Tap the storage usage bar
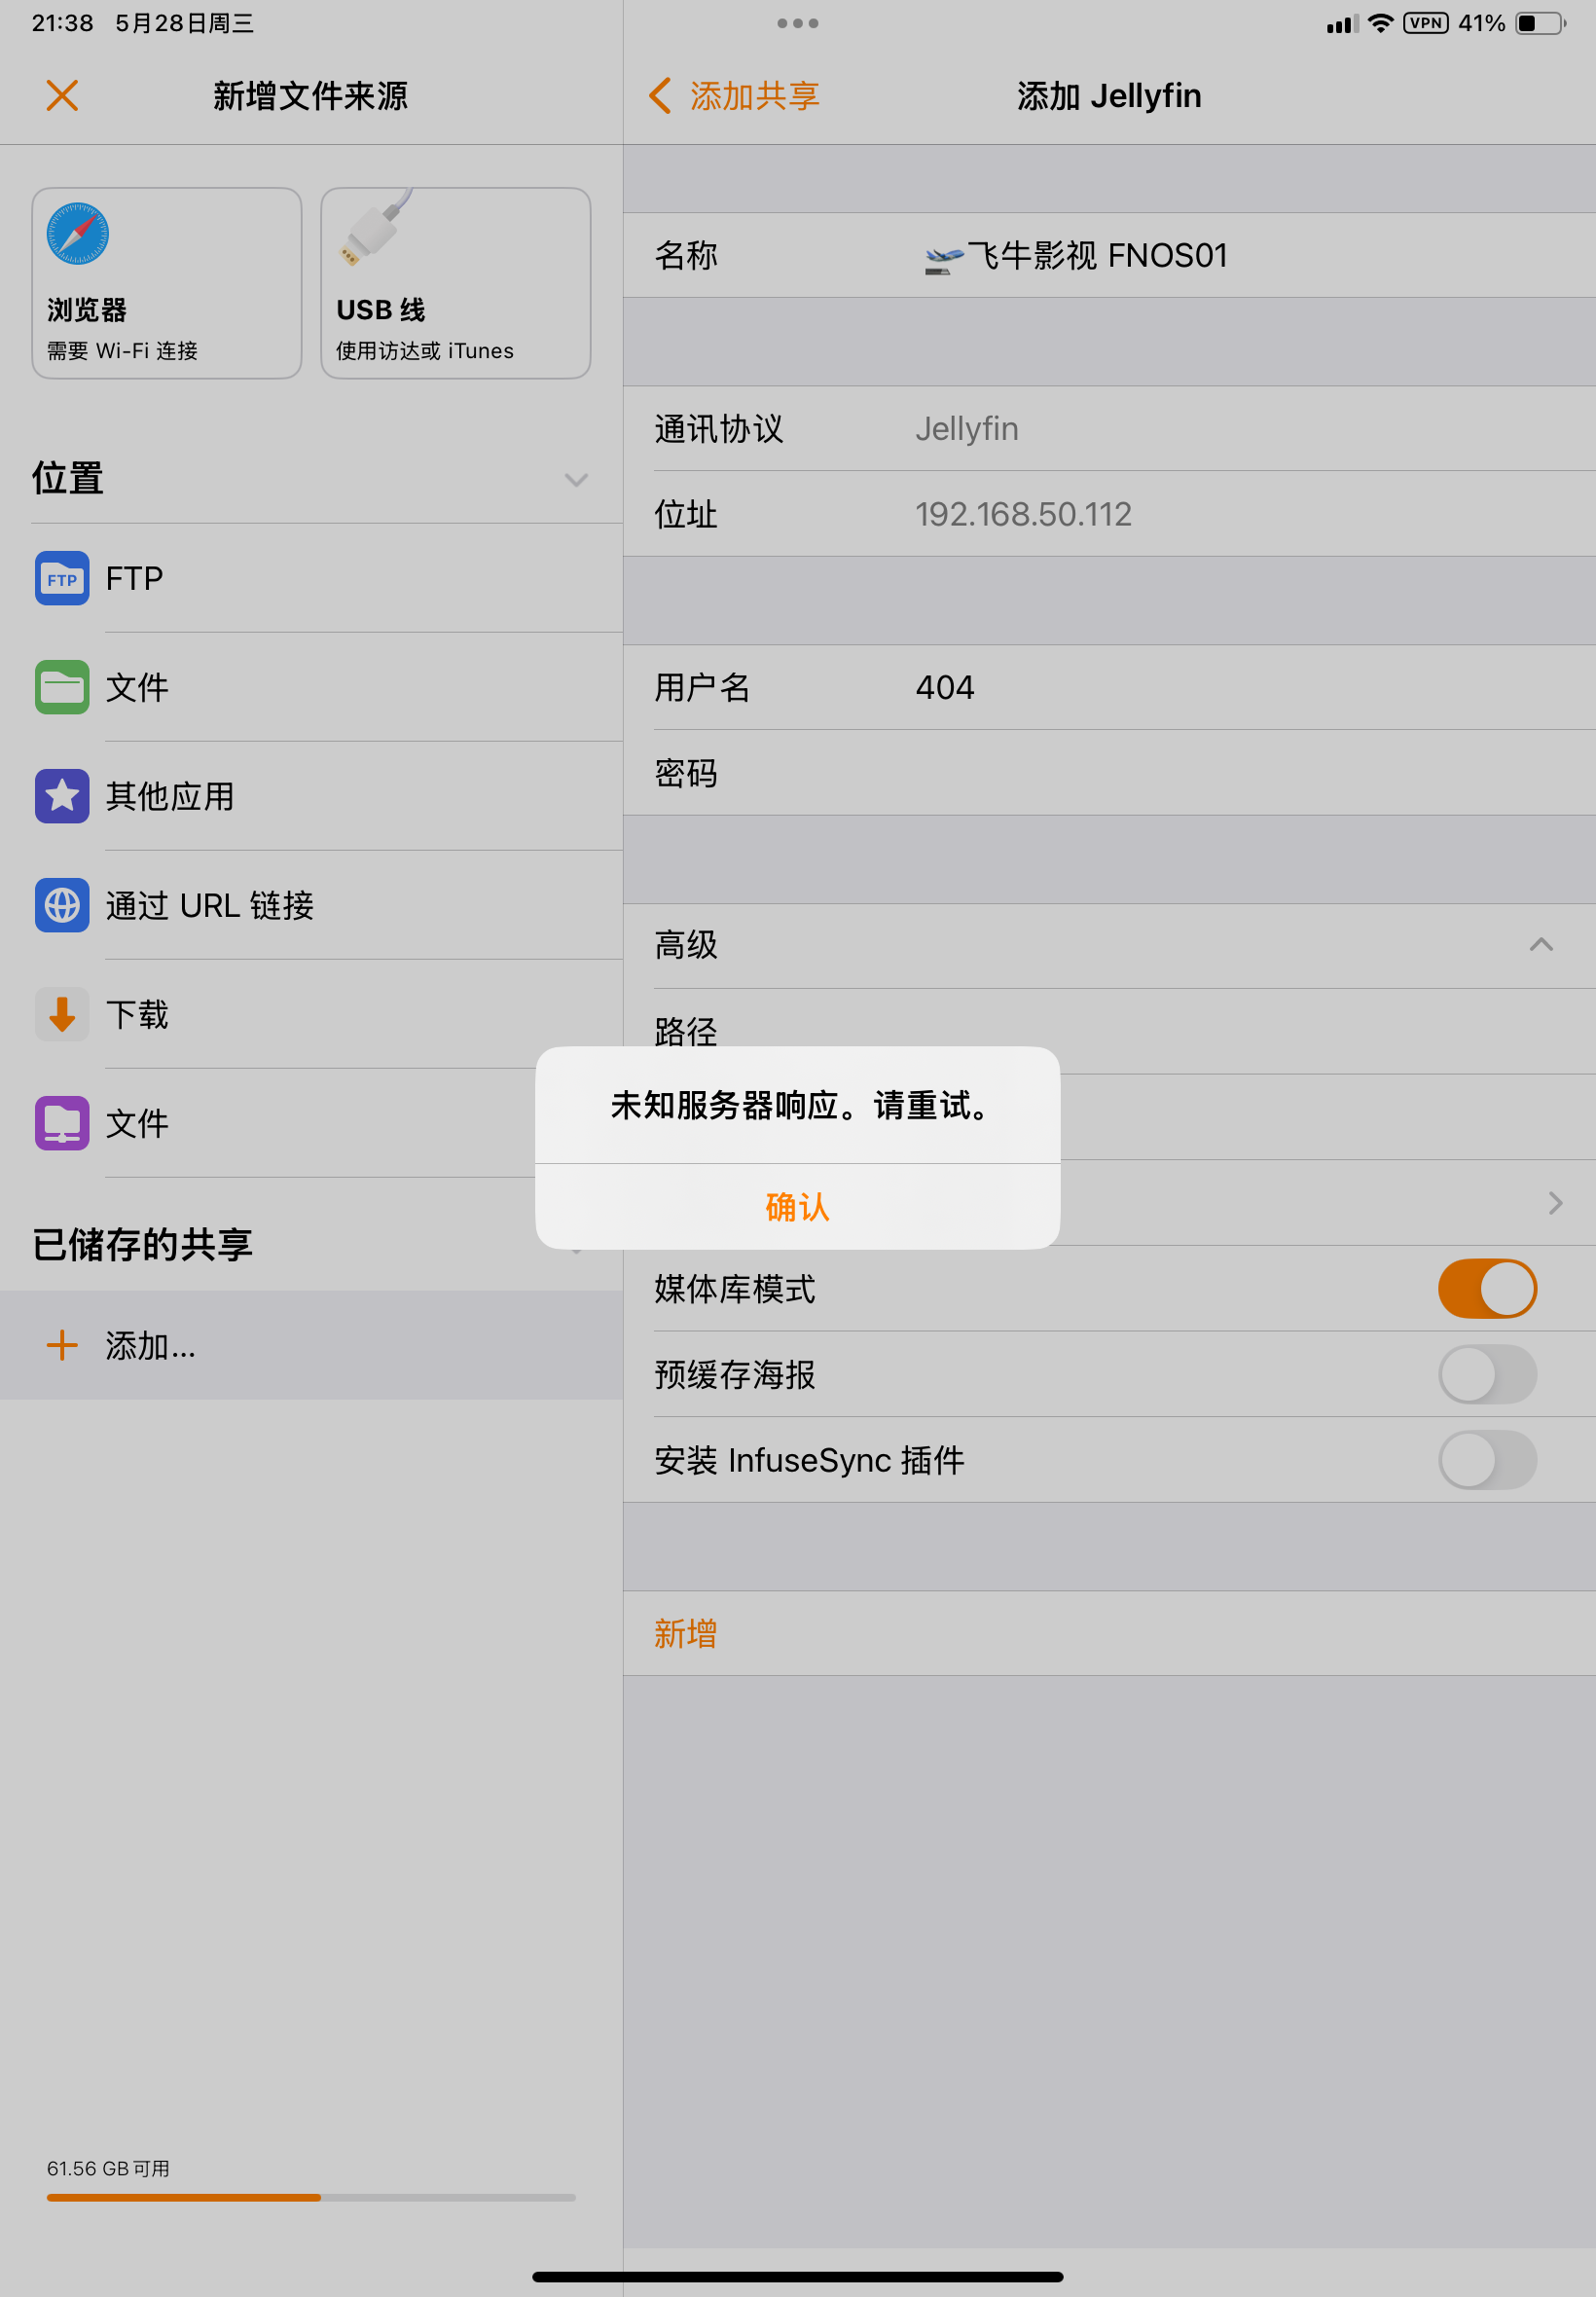 click(311, 2197)
